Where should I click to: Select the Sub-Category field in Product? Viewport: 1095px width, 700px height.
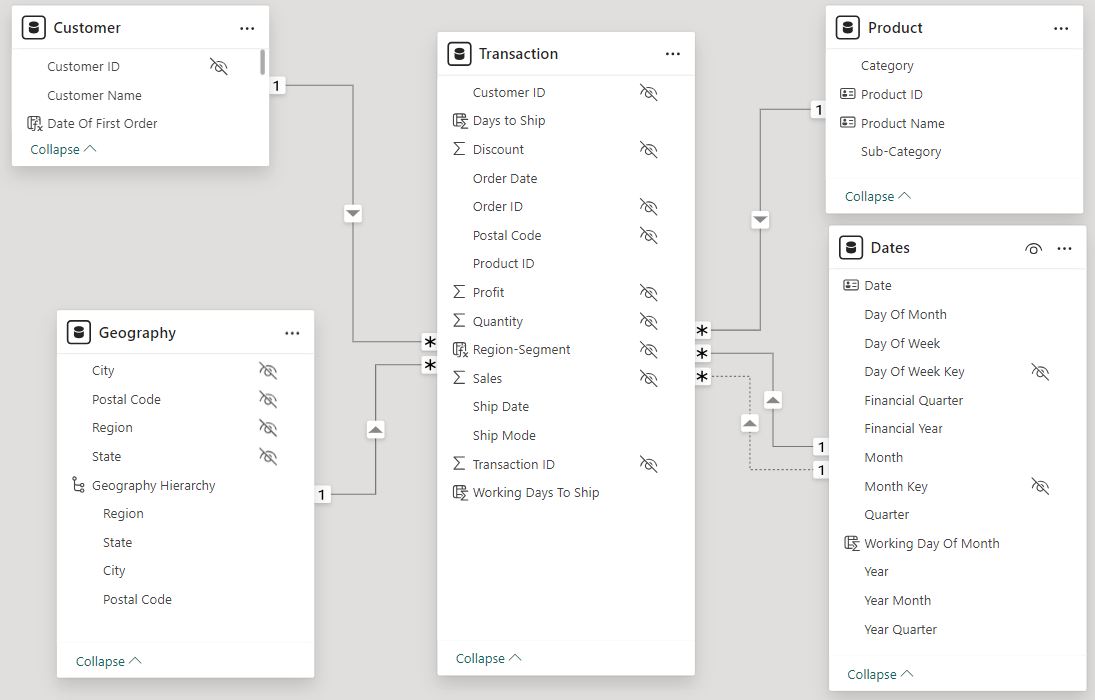[x=901, y=152]
